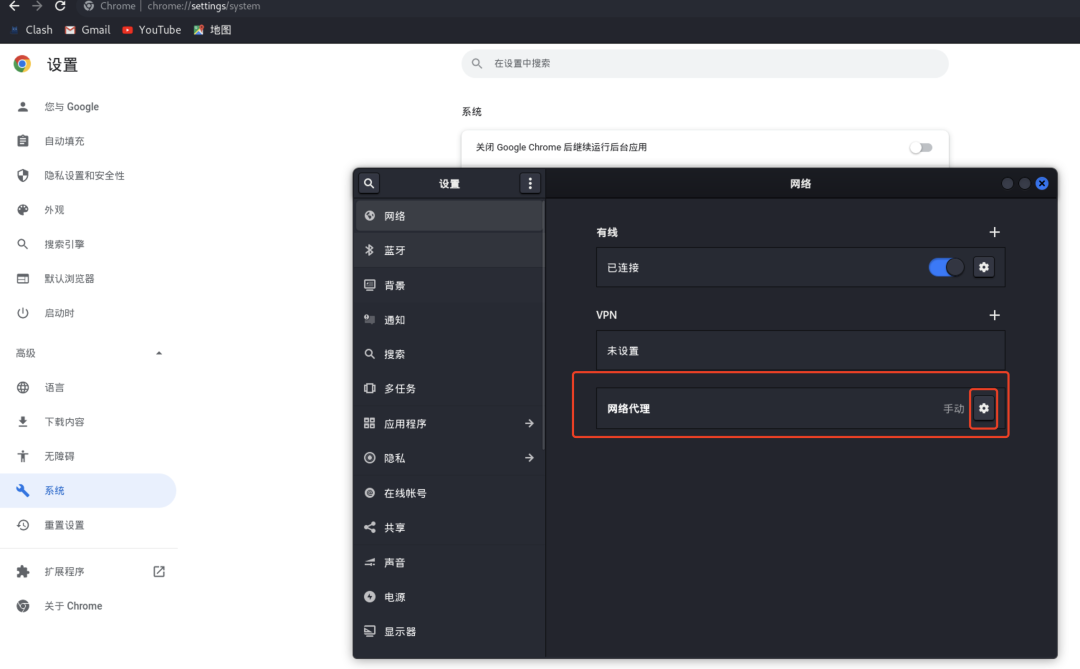Click the Chrome back arrow
1080x669 pixels.
coord(14,6)
